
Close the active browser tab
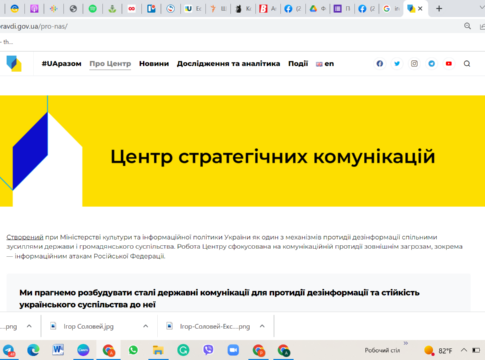(x=420, y=9)
